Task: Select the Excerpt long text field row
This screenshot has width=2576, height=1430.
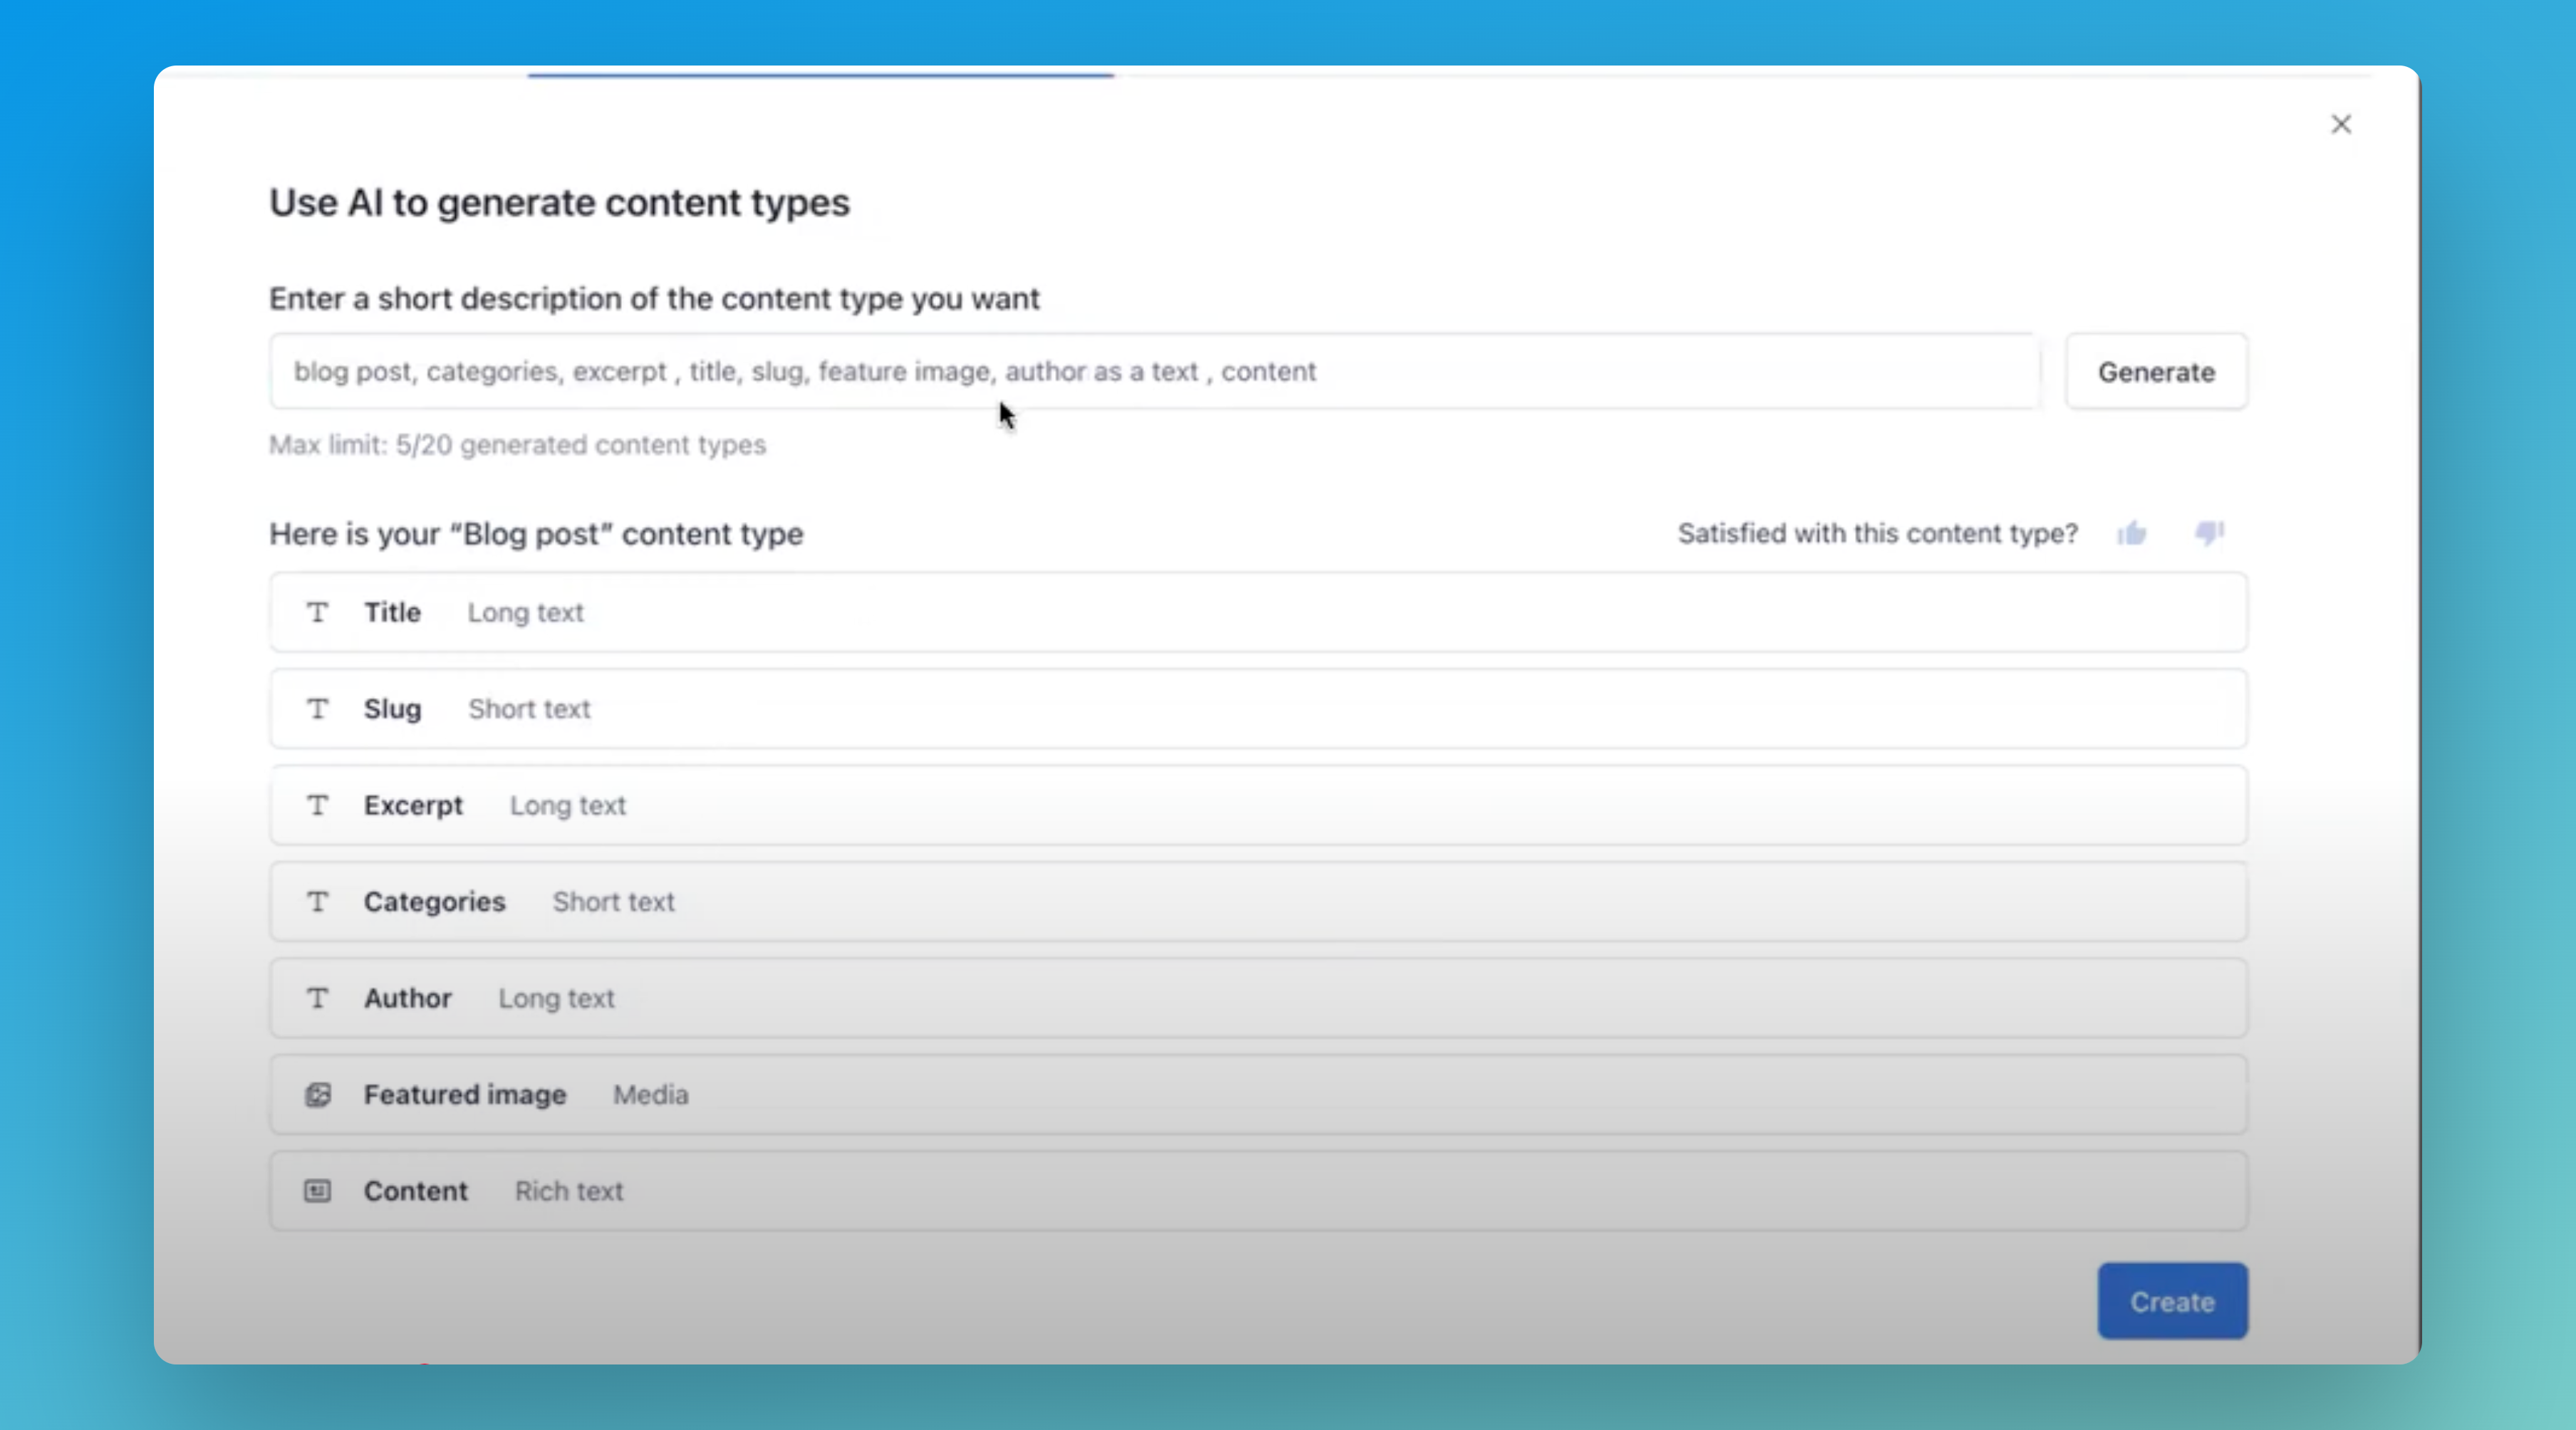Action: 1257,805
